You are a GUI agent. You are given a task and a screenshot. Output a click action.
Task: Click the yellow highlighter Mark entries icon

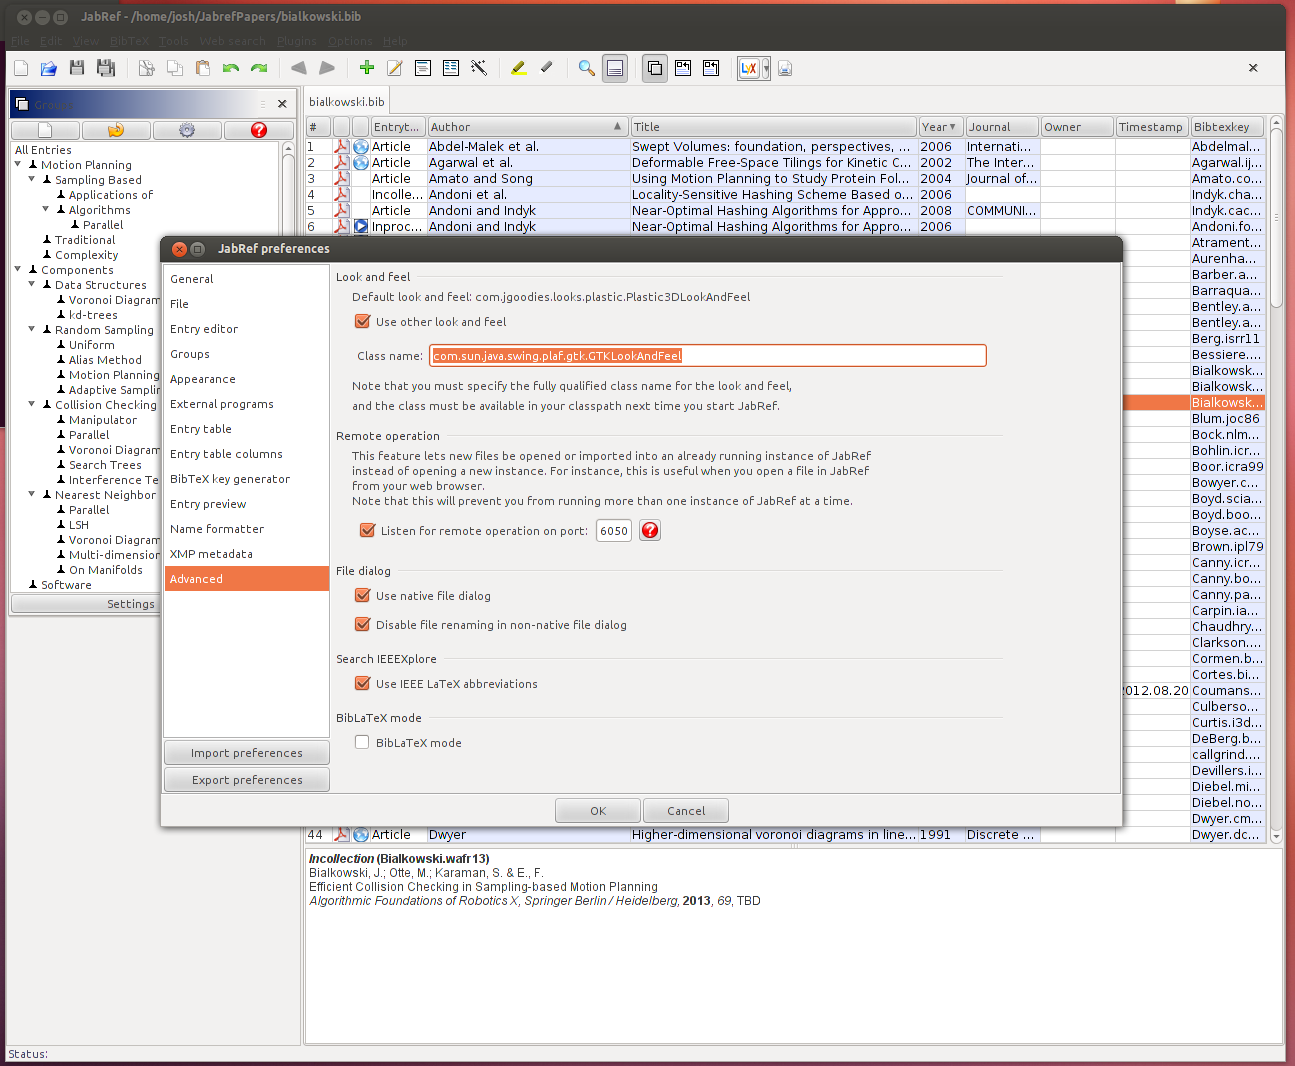pyautogui.click(x=519, y=68)
